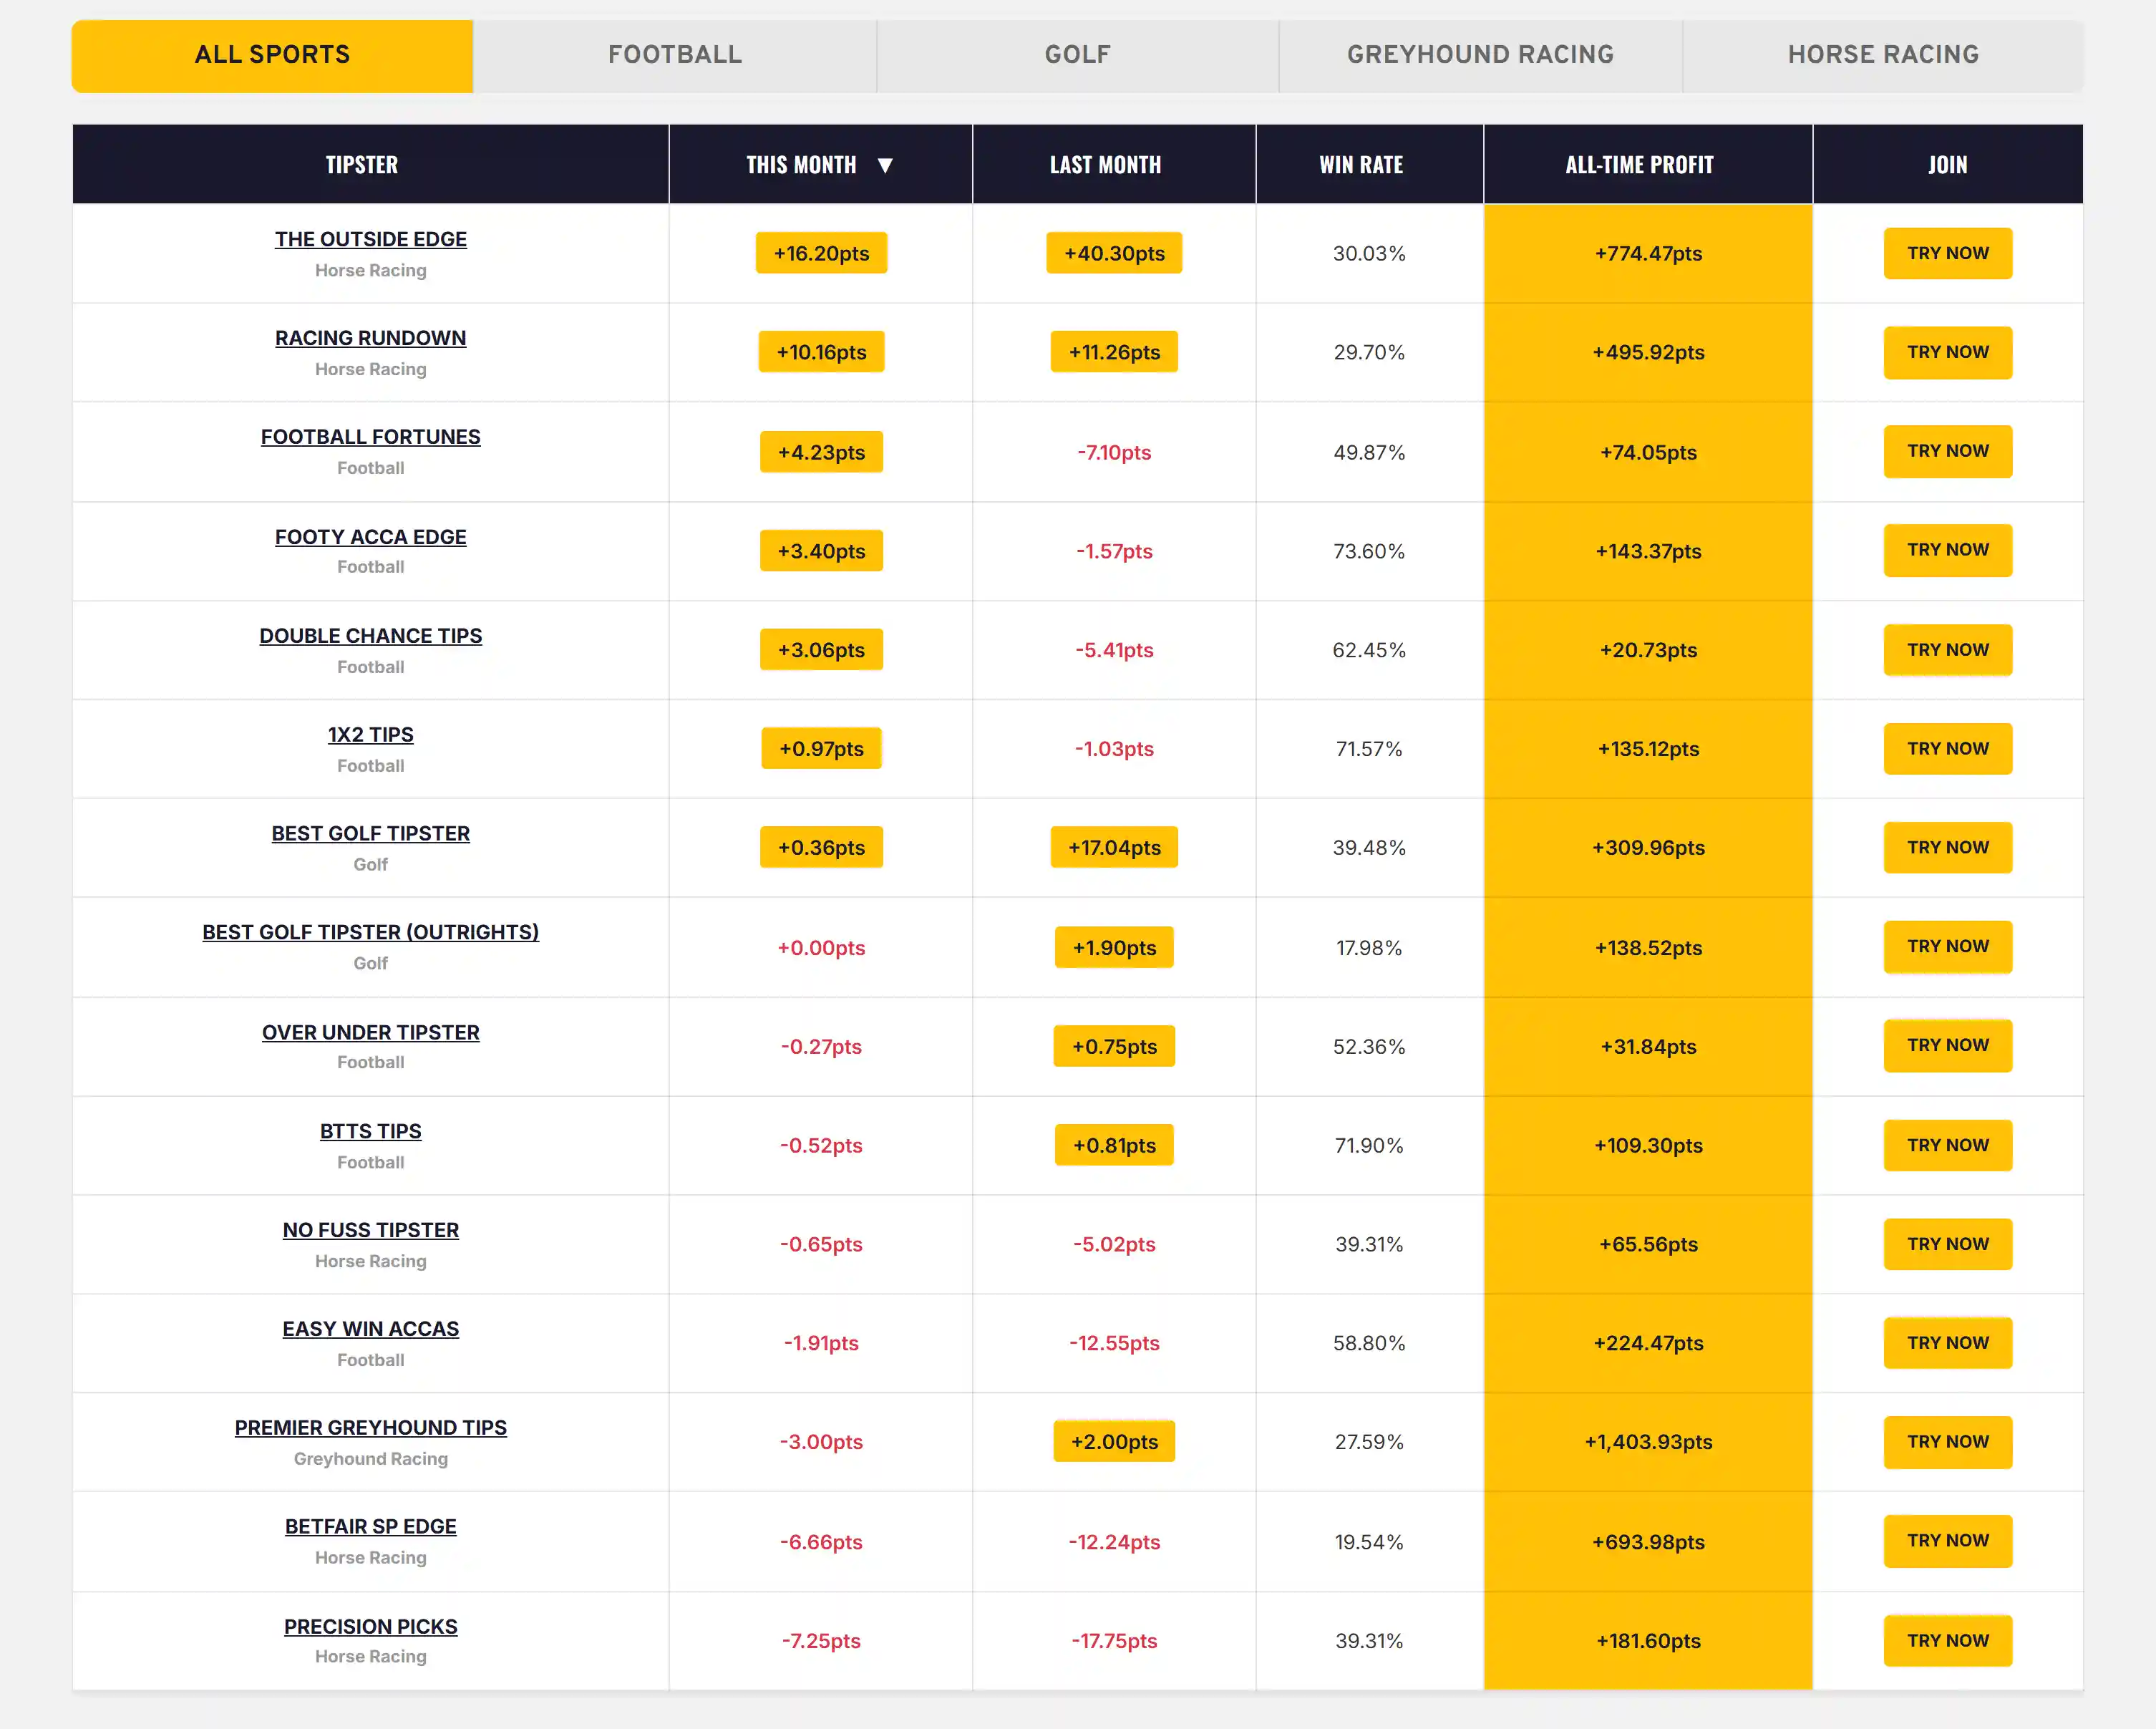The width and height of the screenshot is (2156, 1729).
Task: Click the 49.87% win rate cell
Action: (x=1369, y=452)
